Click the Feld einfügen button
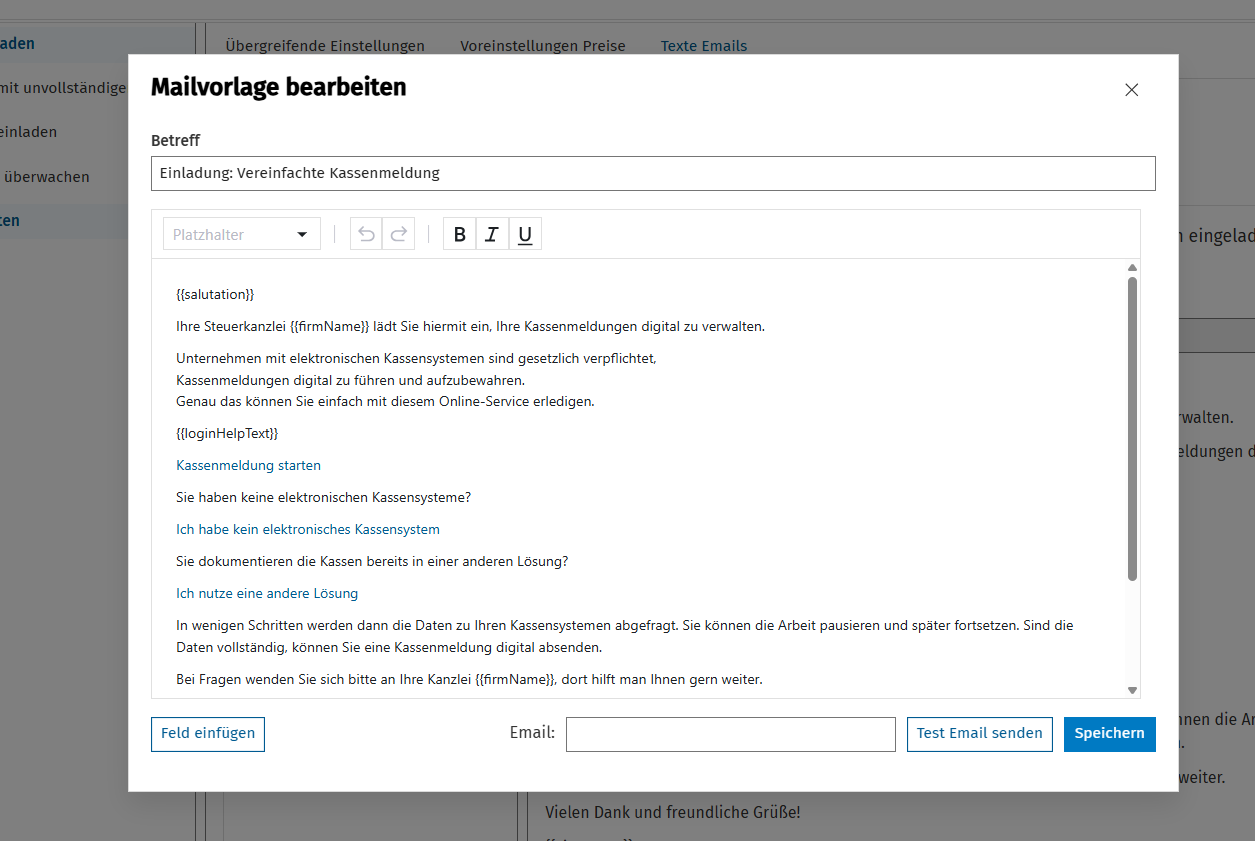The width and height of the screenshot is (1255, 841). click(208, 734)
